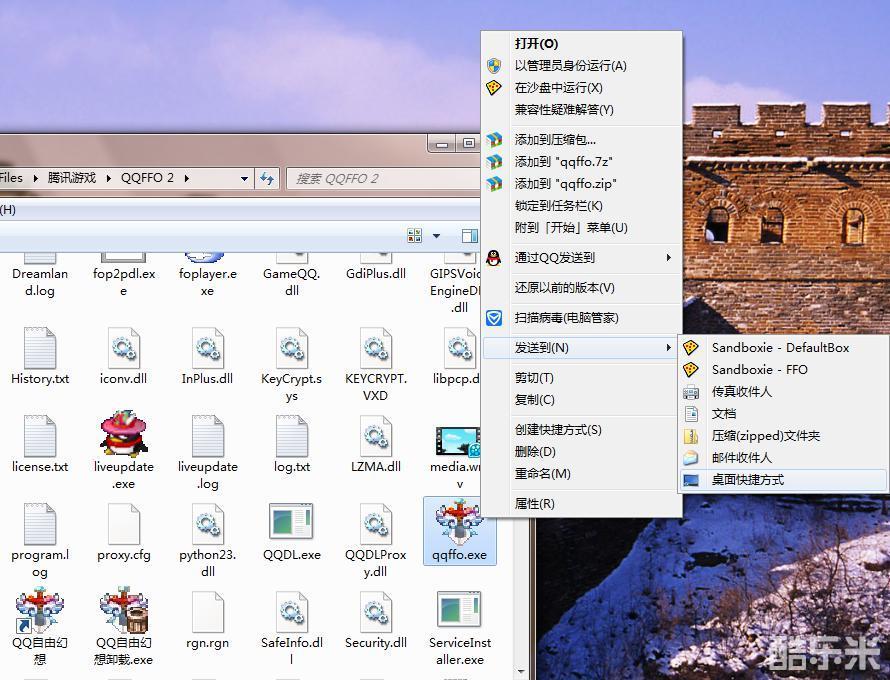
Task: Expand the arrow after QQFFO 2 breadcrumb
Action: (186, 178)
